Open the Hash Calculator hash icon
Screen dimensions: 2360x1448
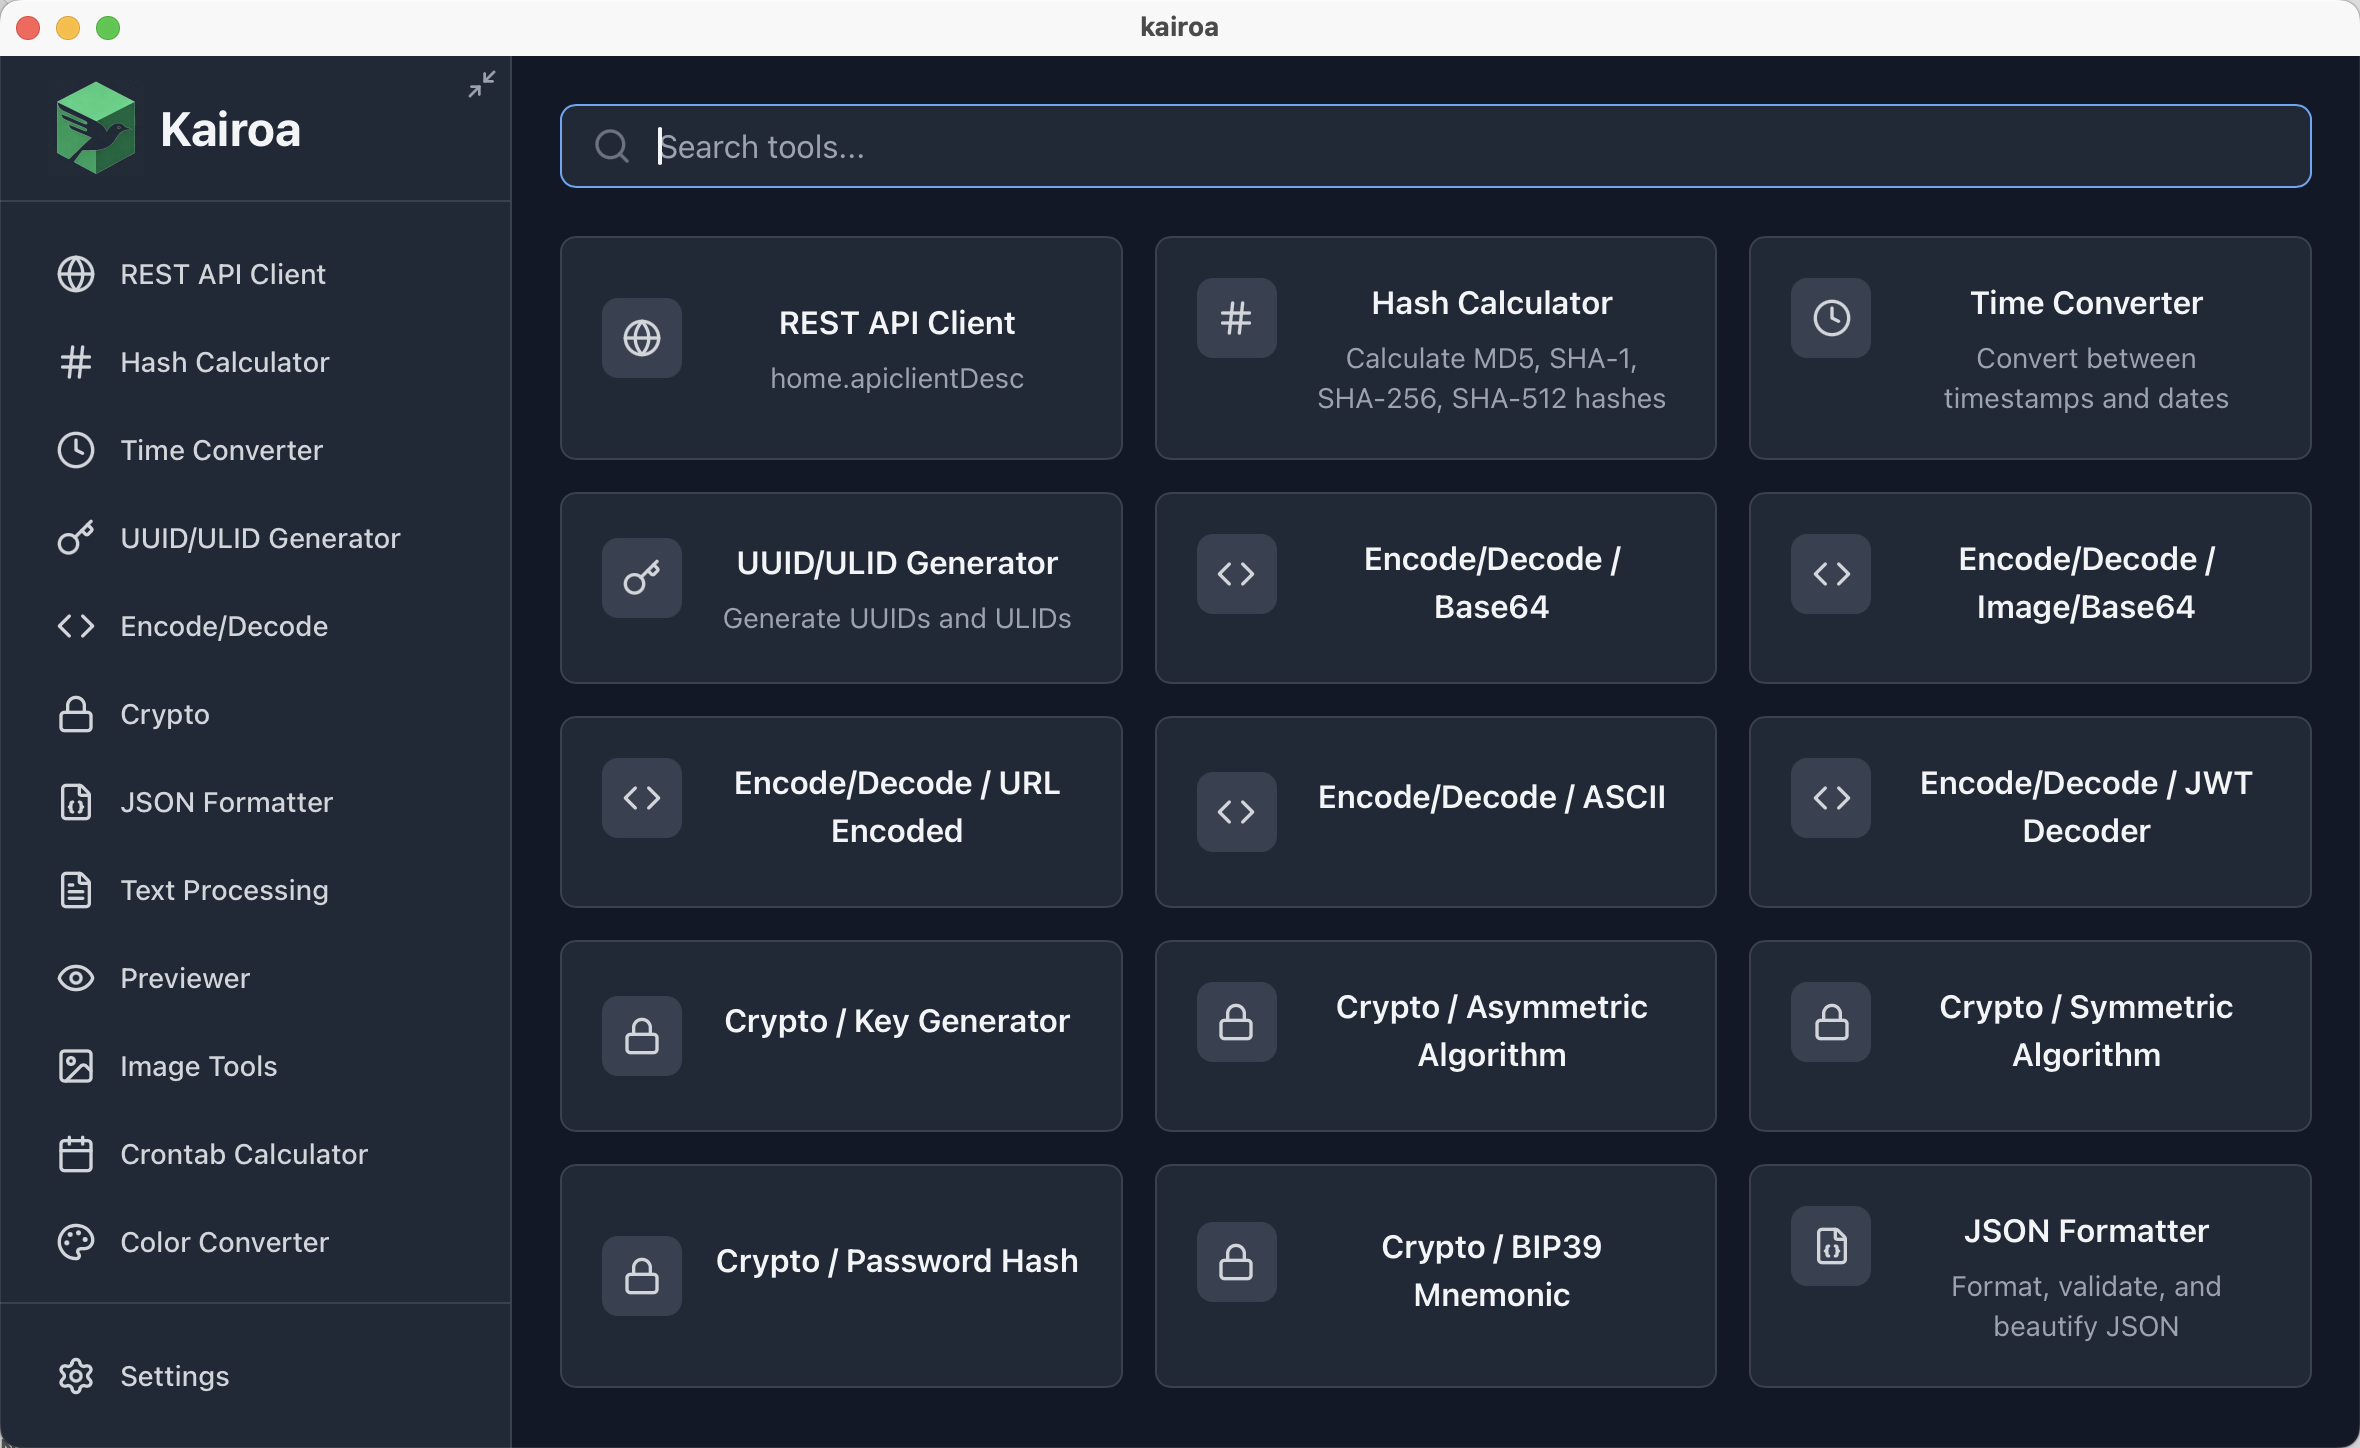76,362
